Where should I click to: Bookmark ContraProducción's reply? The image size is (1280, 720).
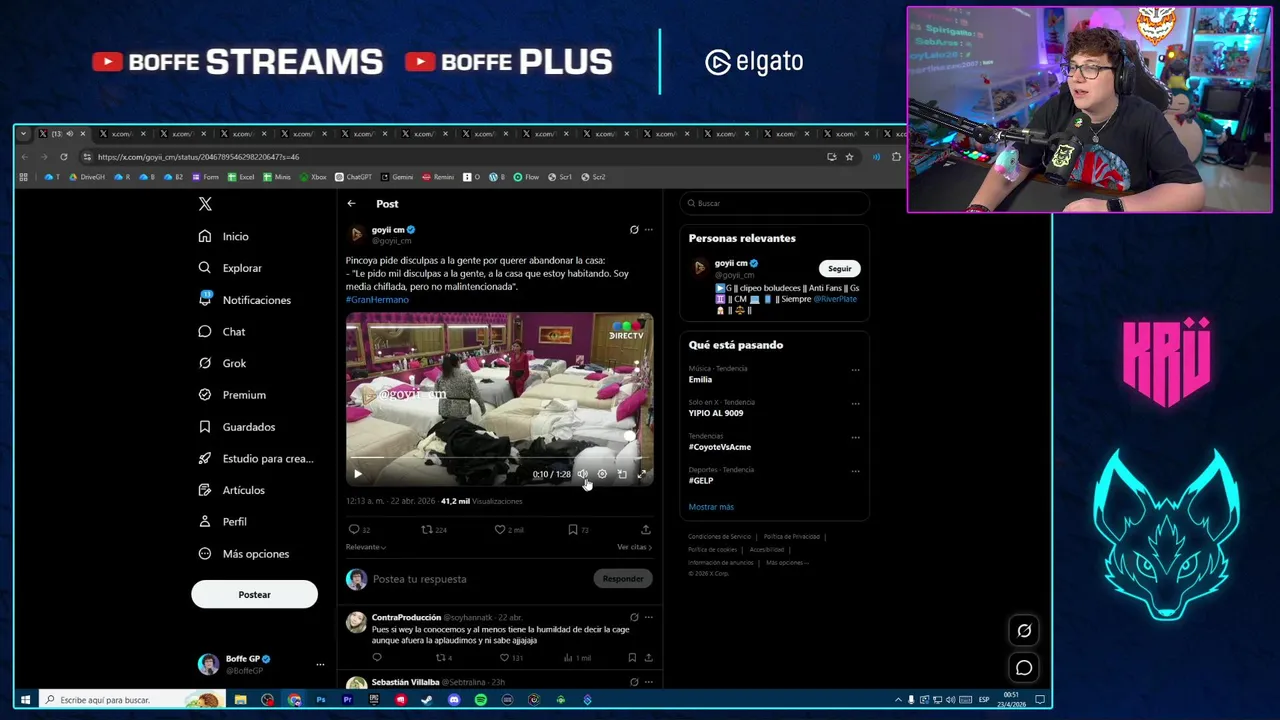pyautogui.click(x=632, y=658)
